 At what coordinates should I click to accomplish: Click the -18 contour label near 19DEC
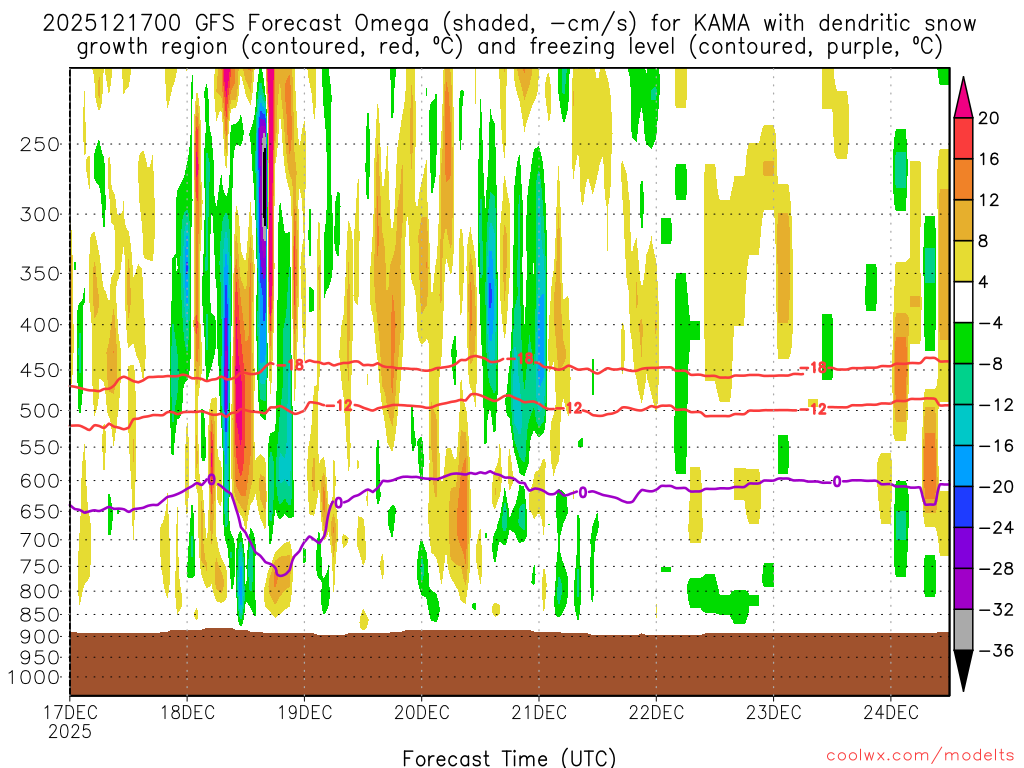click(291, 364)
